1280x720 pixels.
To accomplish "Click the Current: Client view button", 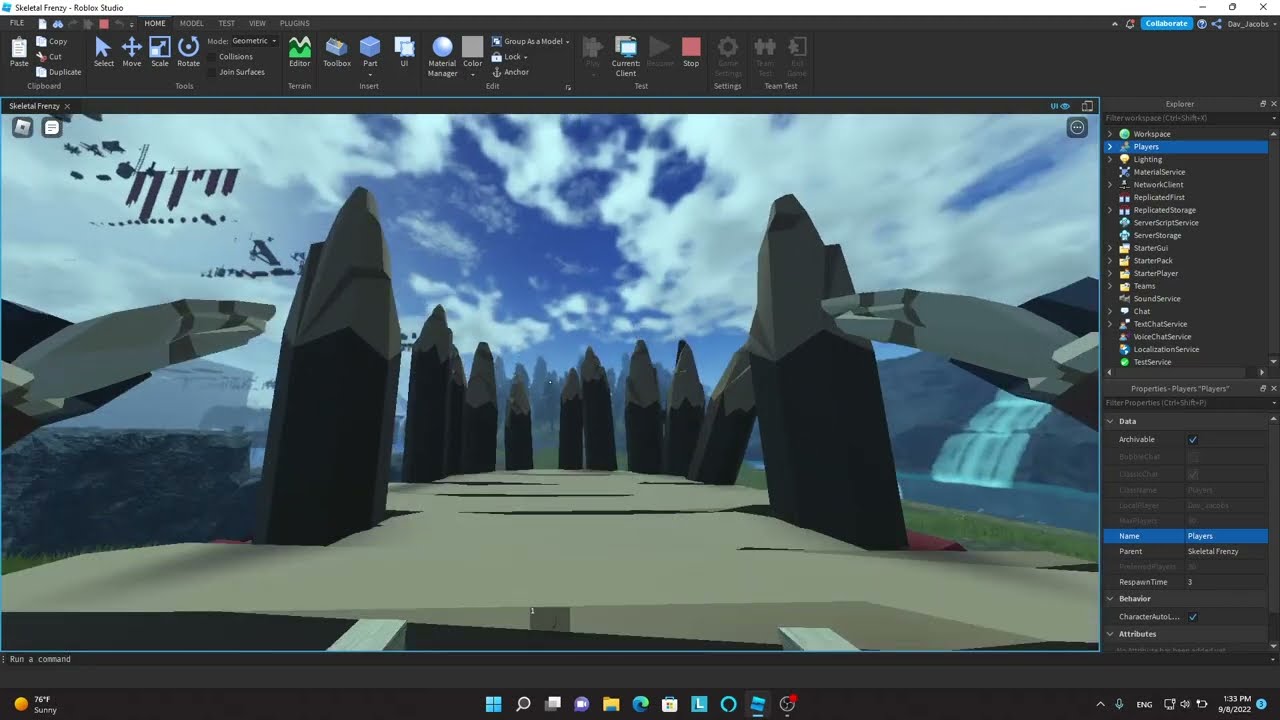I will (x=626, y=57).
